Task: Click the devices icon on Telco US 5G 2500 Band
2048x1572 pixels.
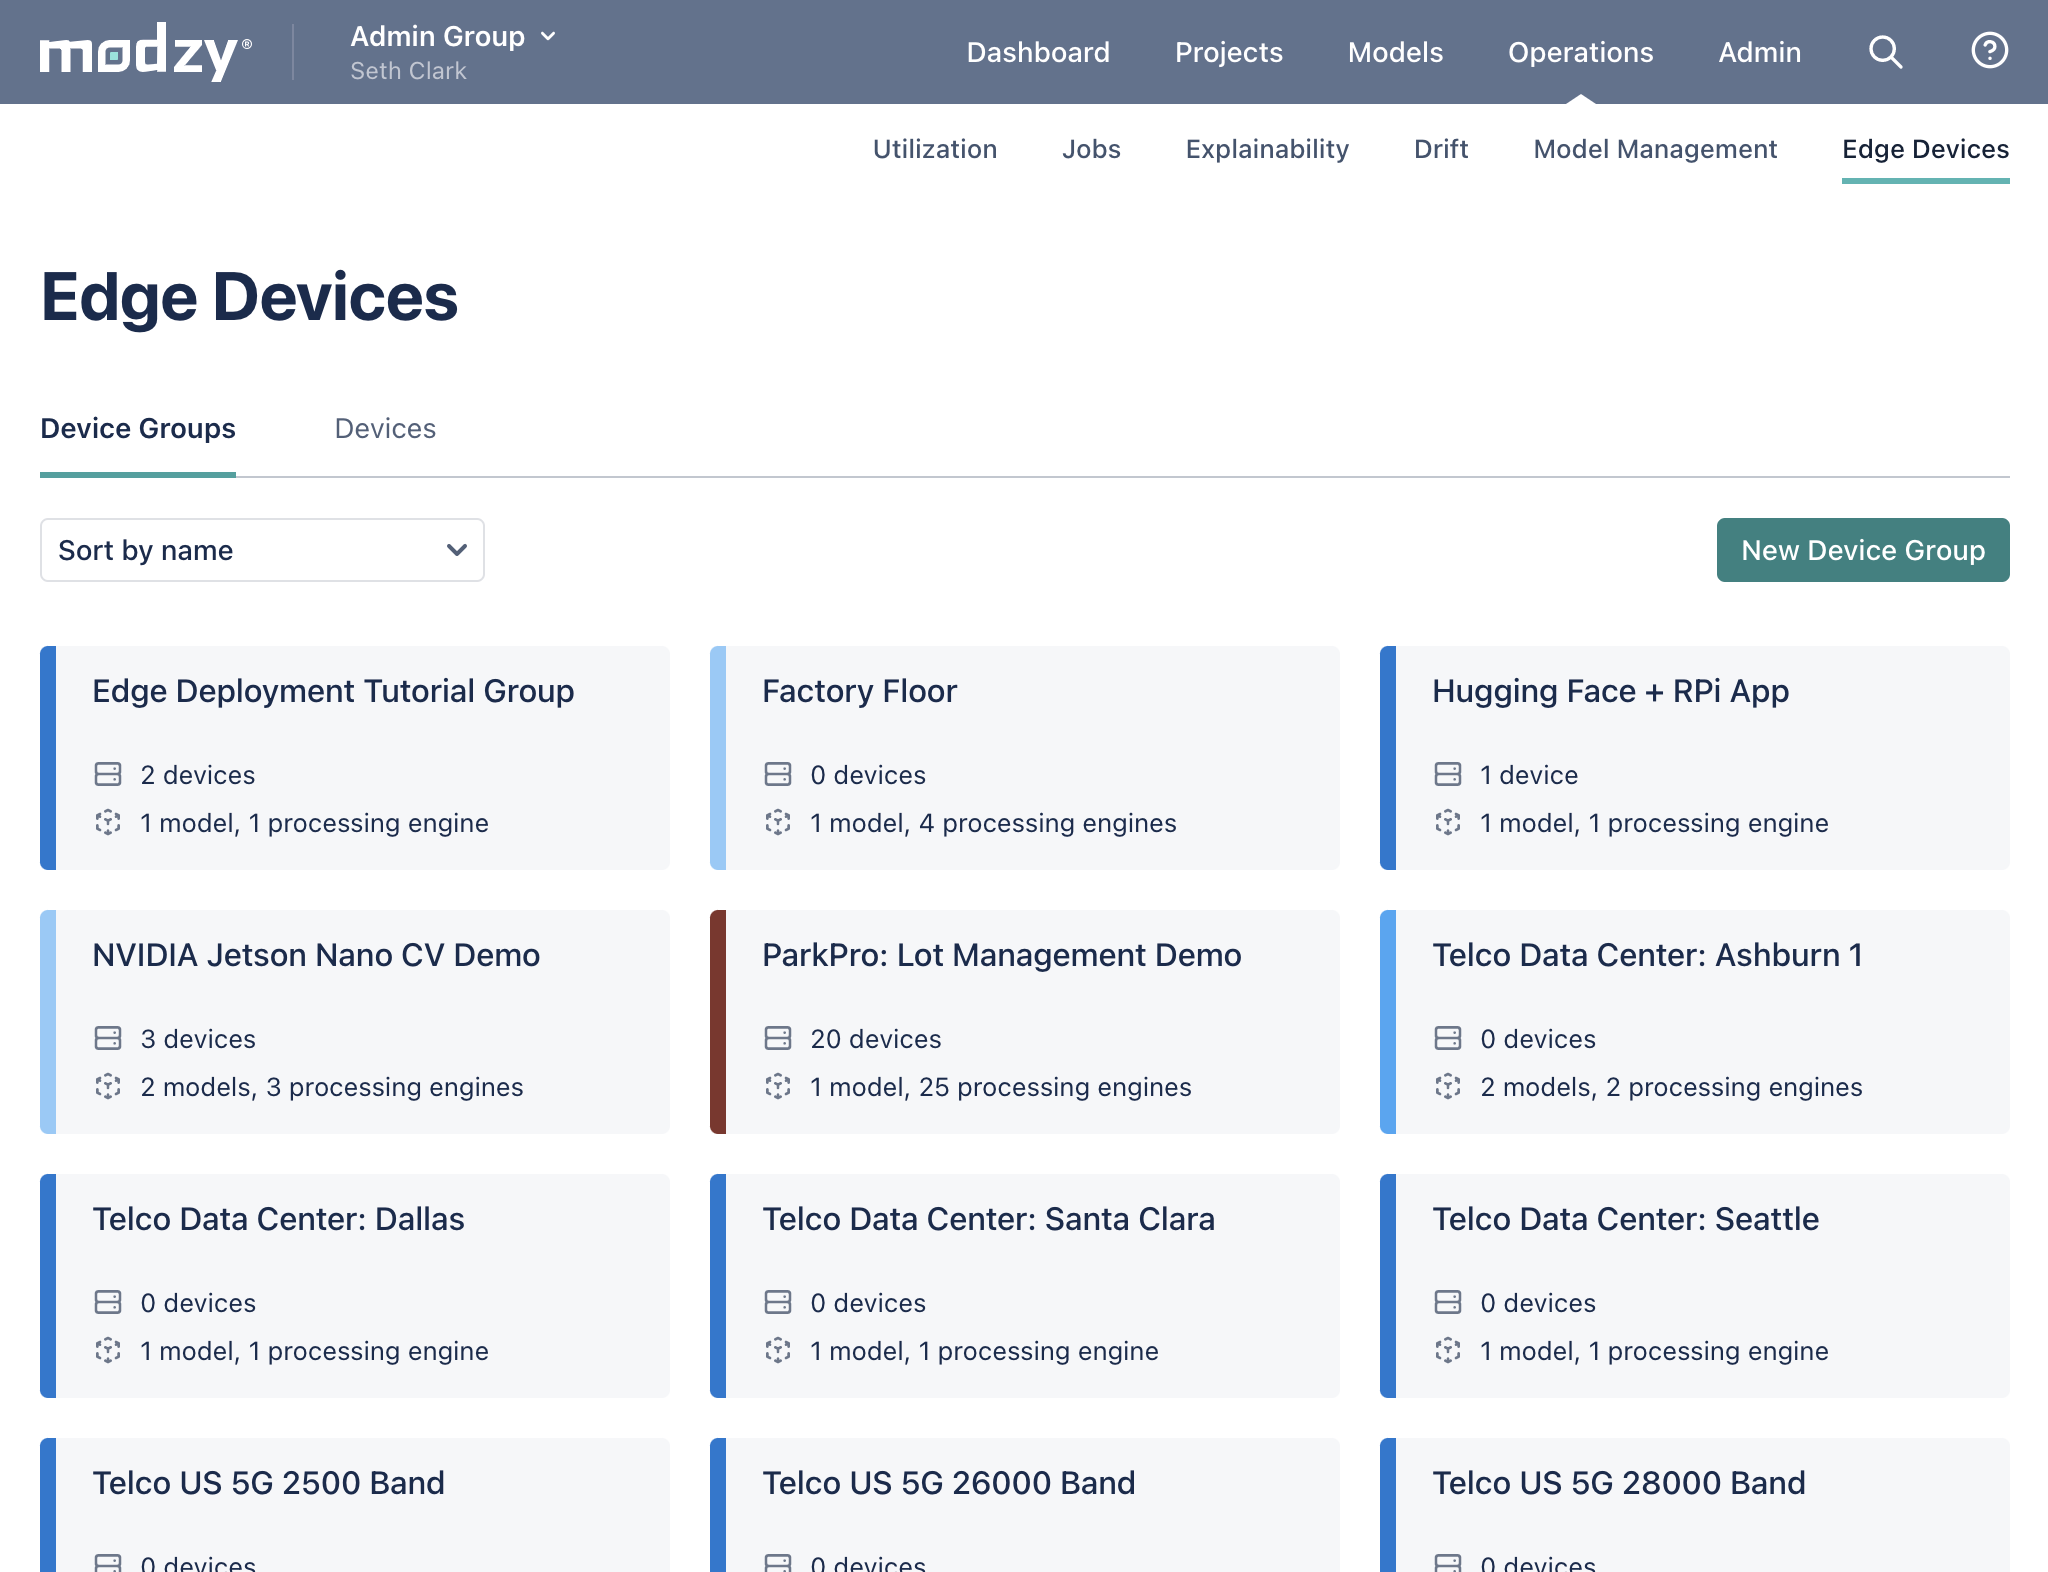Action: [x=110, y=1563]
